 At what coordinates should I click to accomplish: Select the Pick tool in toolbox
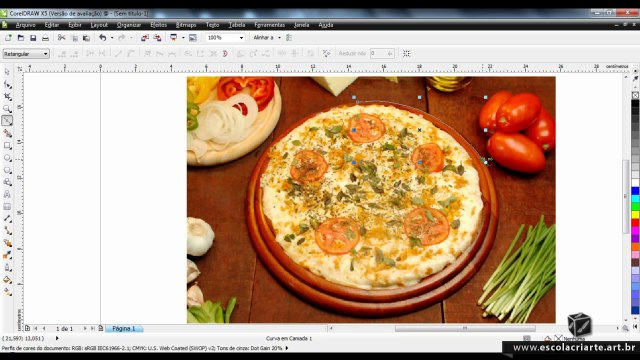coord(7,72)
